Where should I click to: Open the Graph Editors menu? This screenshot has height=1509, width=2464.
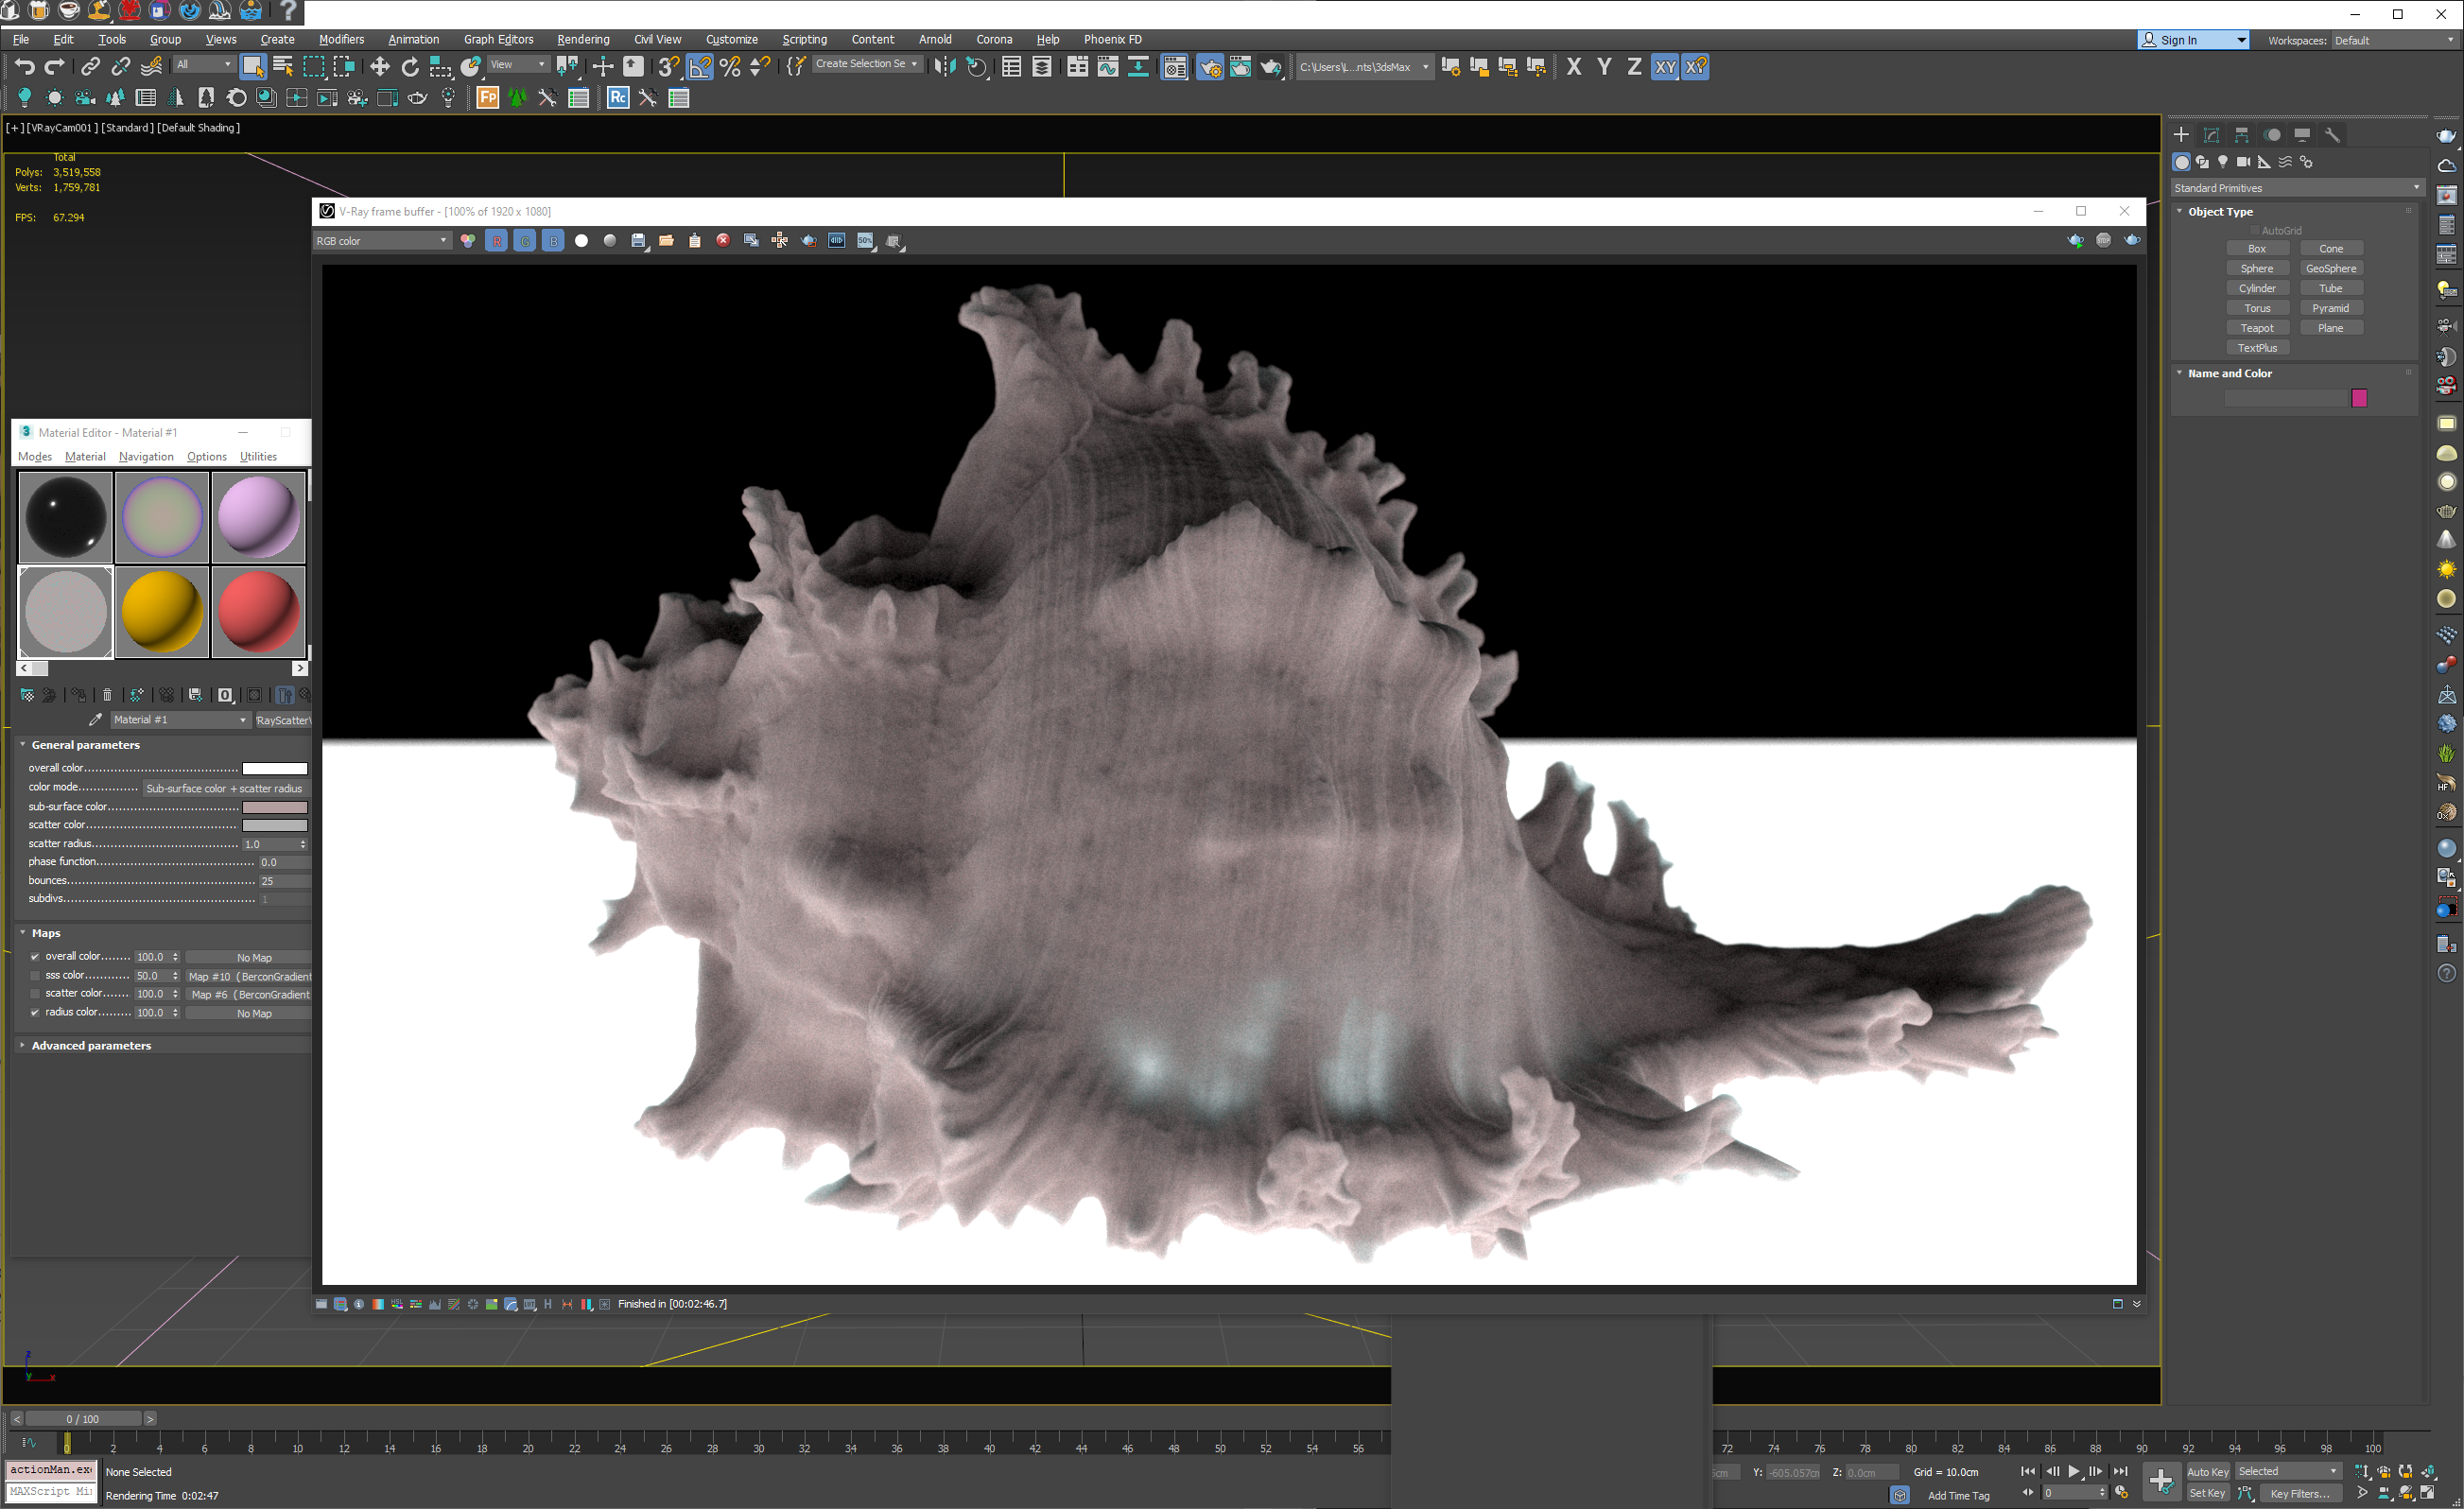[x=498, y=39]
